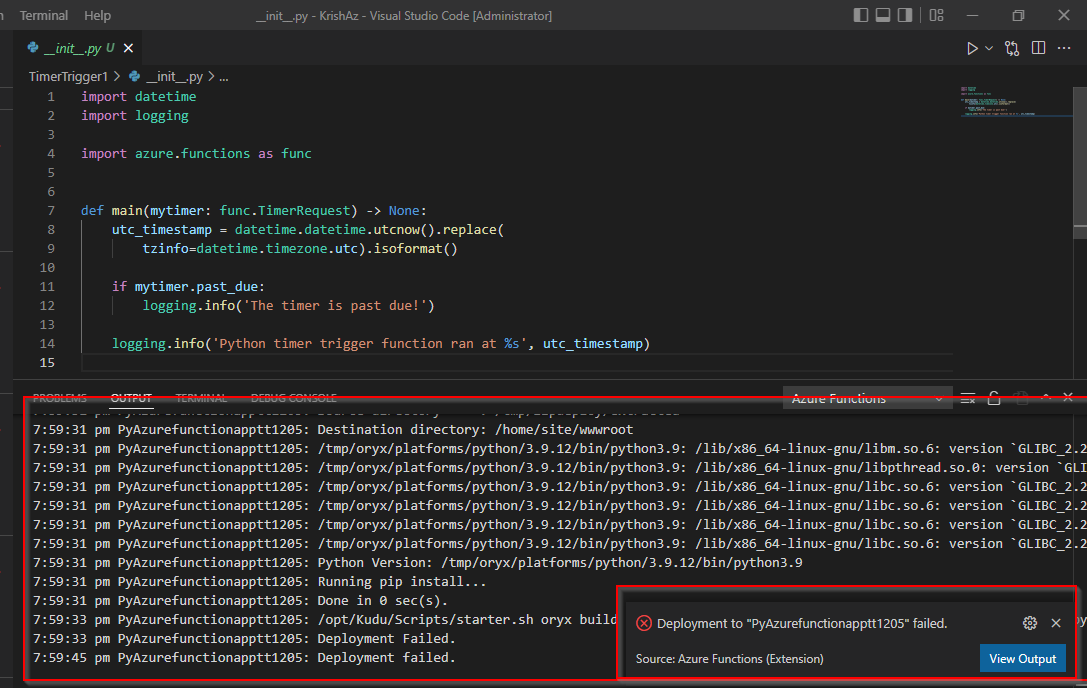Maximize the panel with the chevron-up

(1046, 397)
